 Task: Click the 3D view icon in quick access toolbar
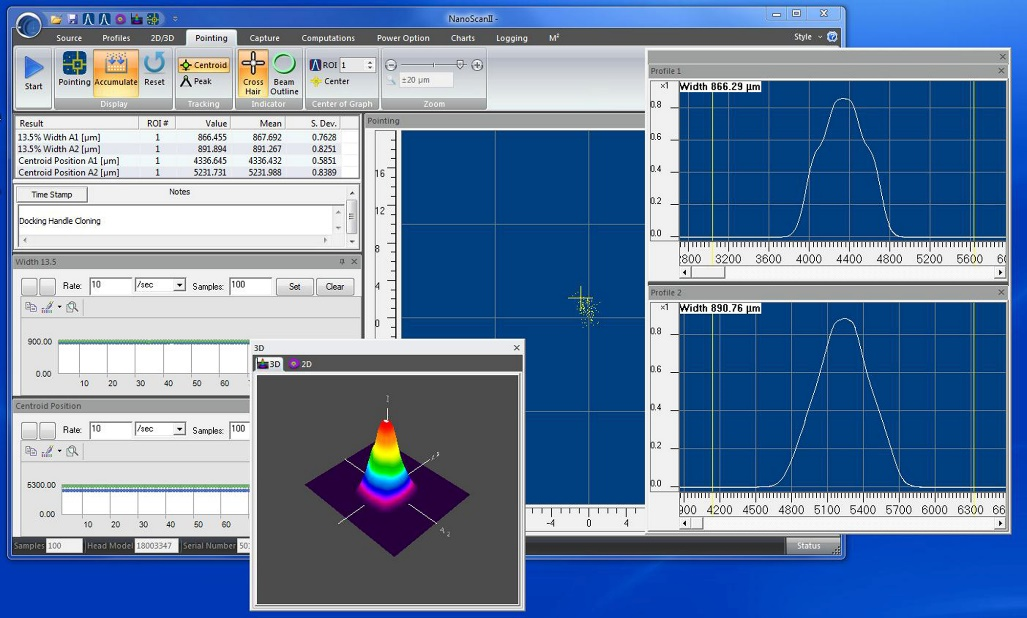click(x=137, y=19)
